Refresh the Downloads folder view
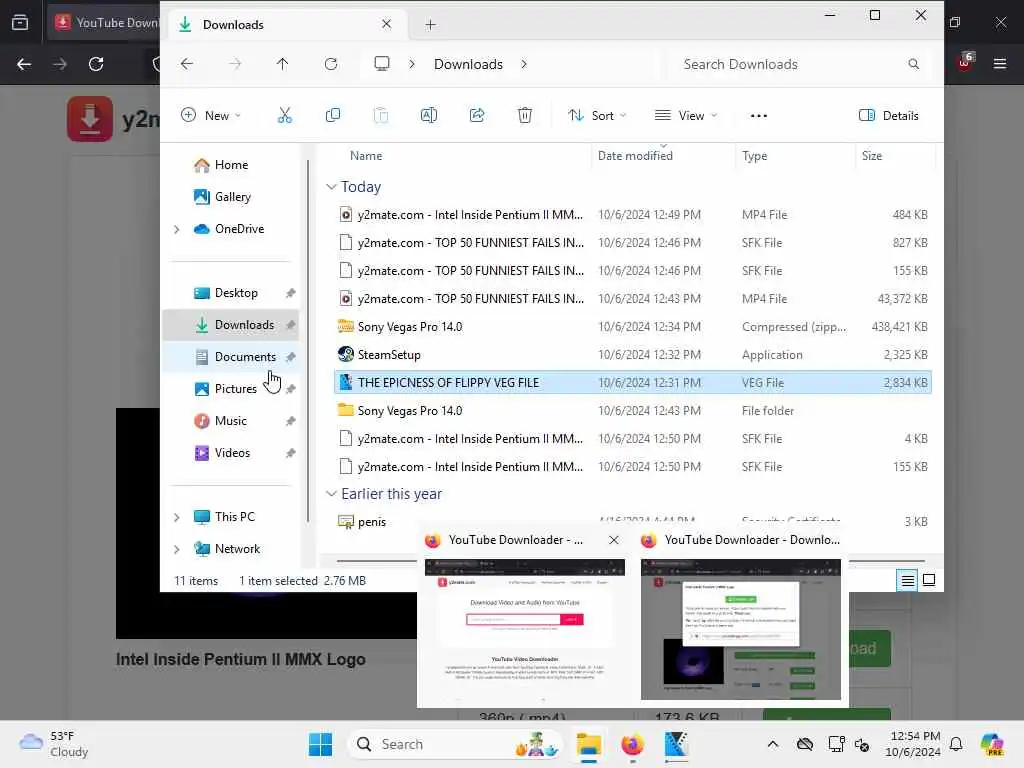 (331, 64)
